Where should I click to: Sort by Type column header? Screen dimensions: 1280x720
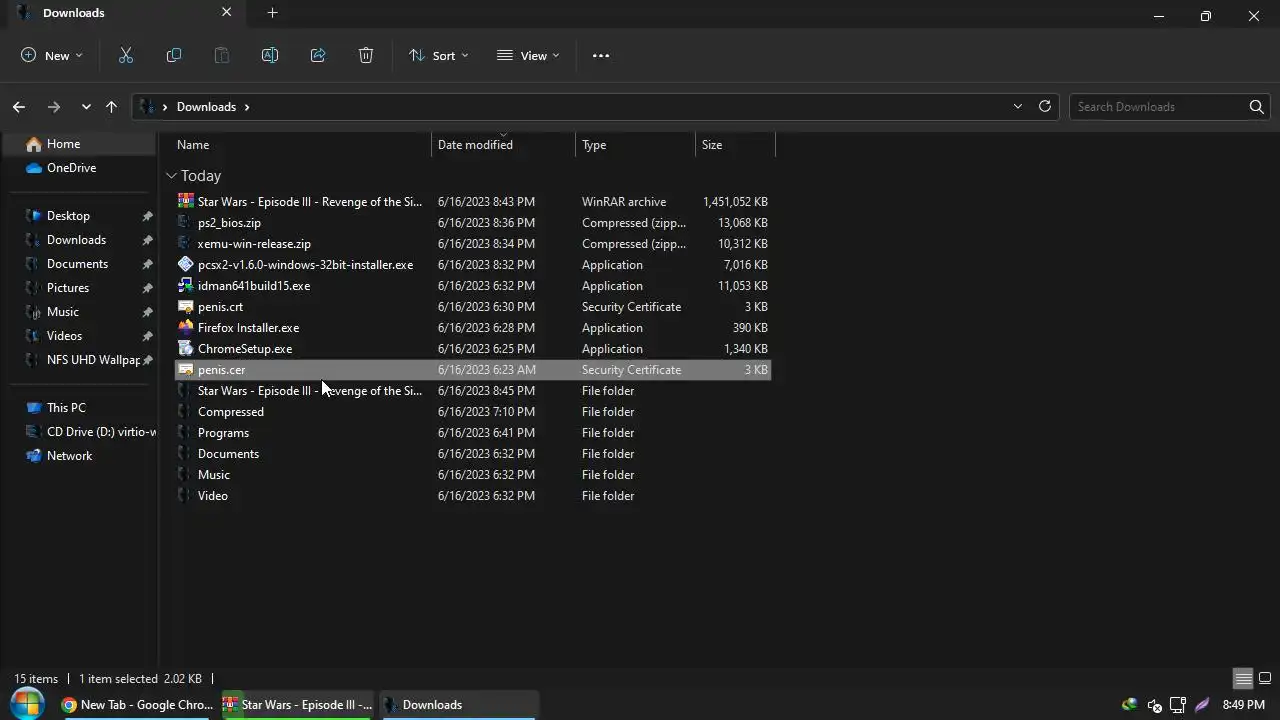[x=594, y=145]
